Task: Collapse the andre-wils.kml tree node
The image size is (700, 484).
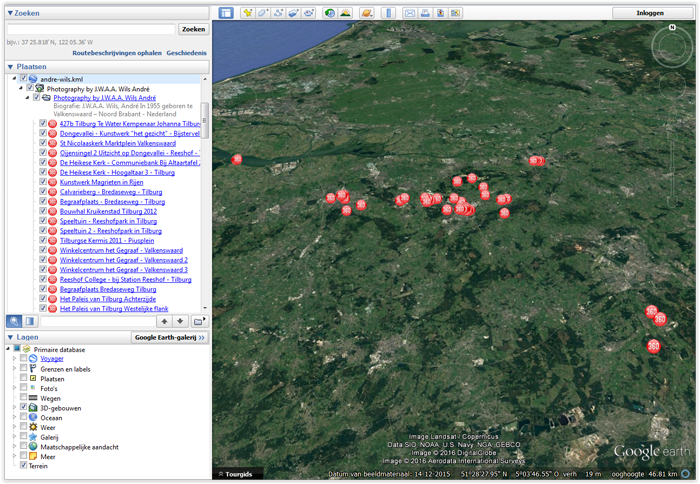Action: click(x=14, y=79)
